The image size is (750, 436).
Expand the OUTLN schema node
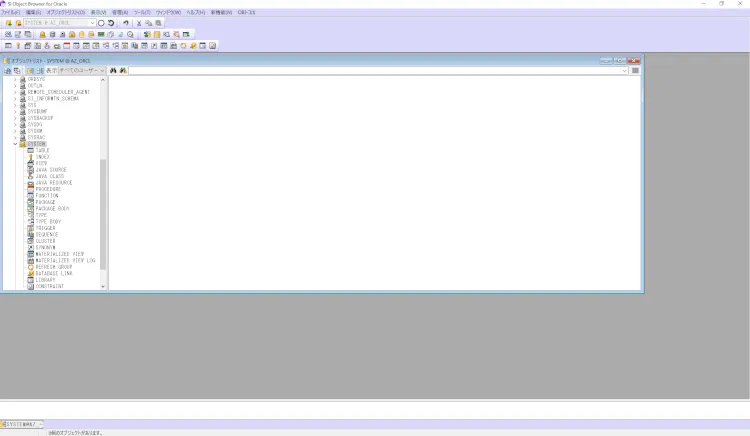[15, 86]
